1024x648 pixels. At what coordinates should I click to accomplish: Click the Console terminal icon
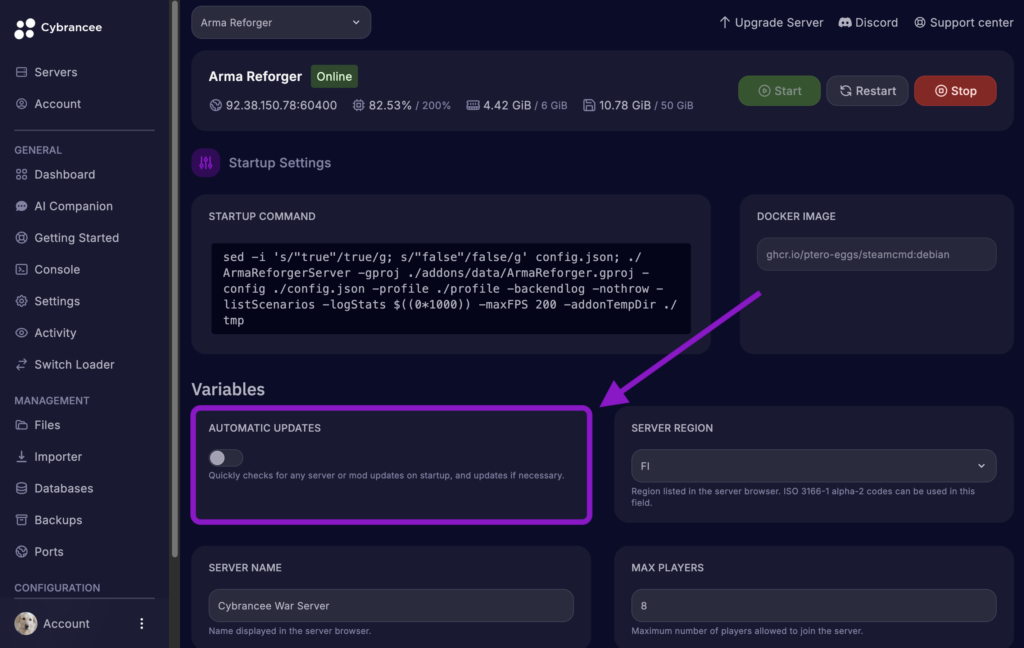22,269
